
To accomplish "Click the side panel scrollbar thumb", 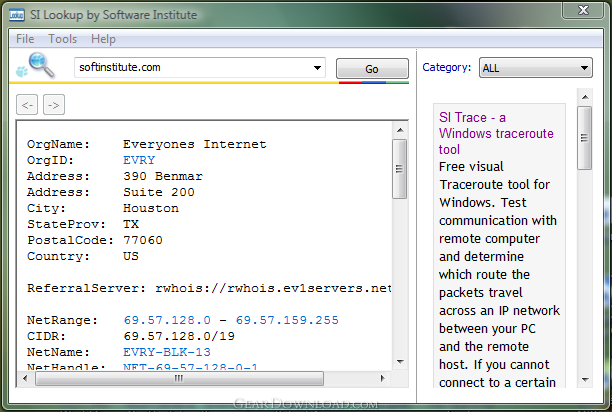I will click(x=585, y=138).
